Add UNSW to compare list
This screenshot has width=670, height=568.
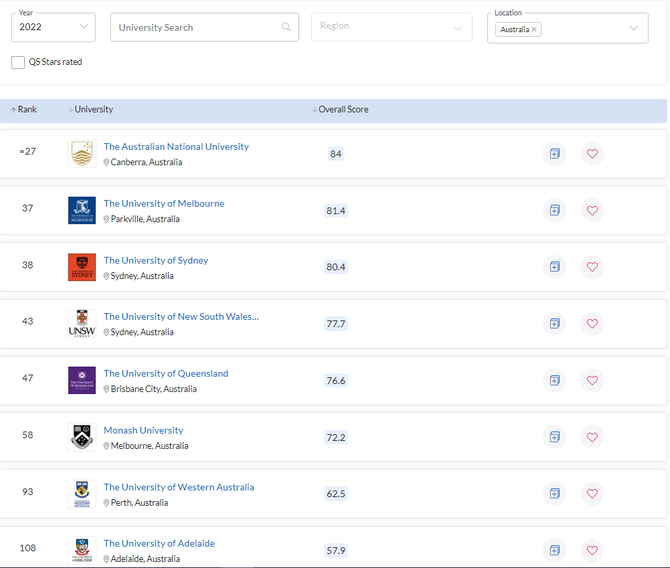pos(554,324)
